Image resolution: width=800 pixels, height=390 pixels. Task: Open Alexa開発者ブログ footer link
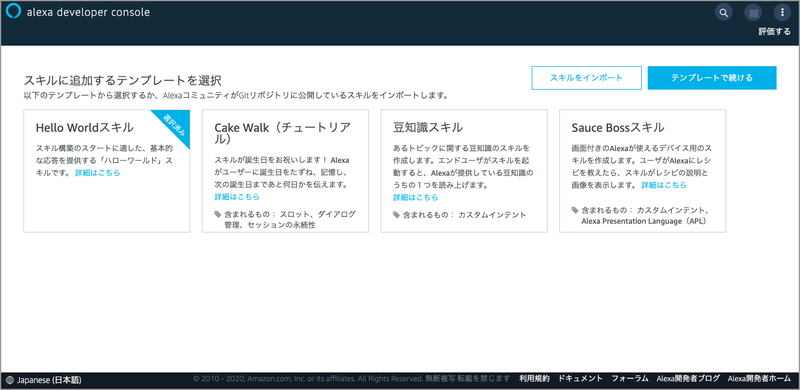pyautogui.click(x=688, y=379)
